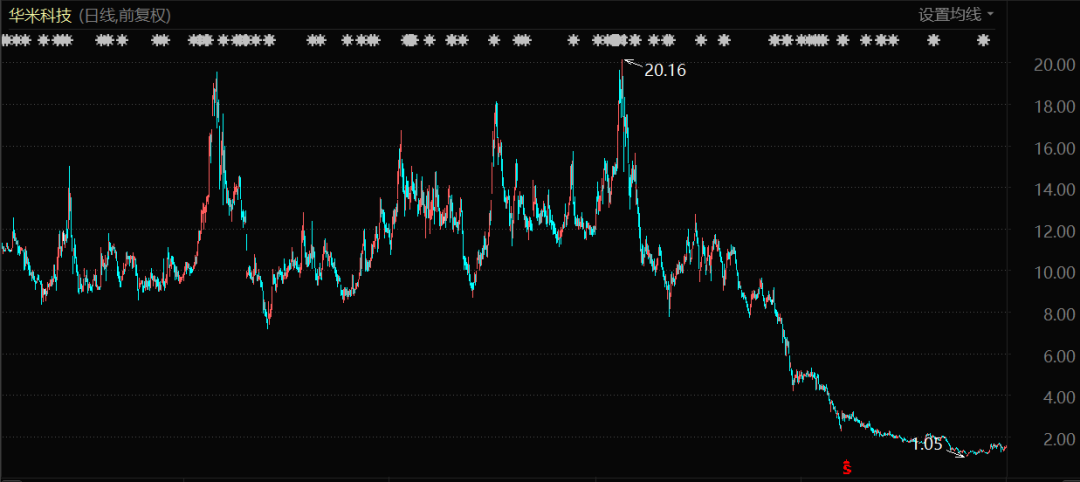
Task: Click the small arrow beside 设置均线
Action: click(991, 14)
